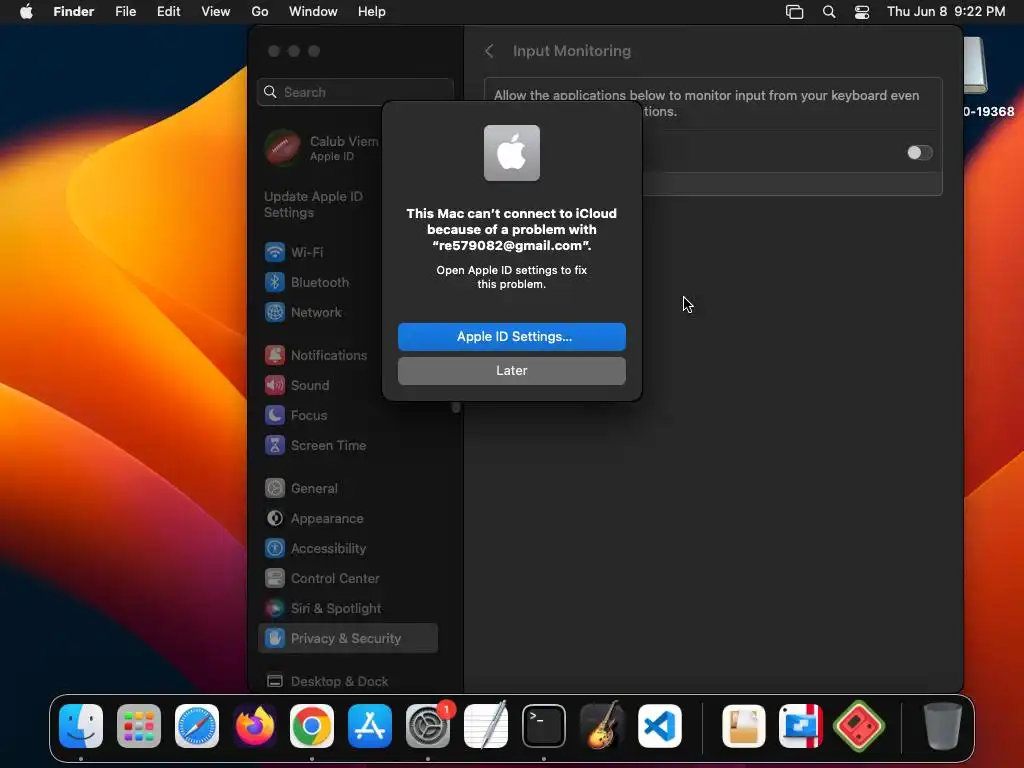This screenshot has height=768, width=1024.
Task: Select the Privacy & Security hand icon
Action: (x=275, y=639)
